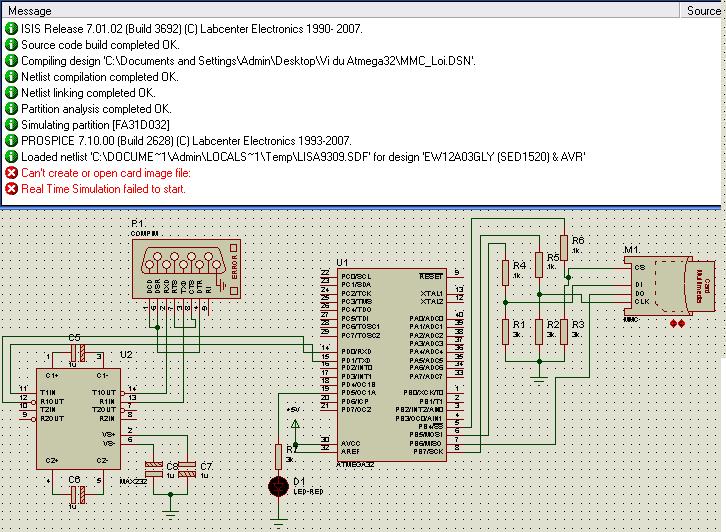Select resistor R7 above the LED

point(278,457)
